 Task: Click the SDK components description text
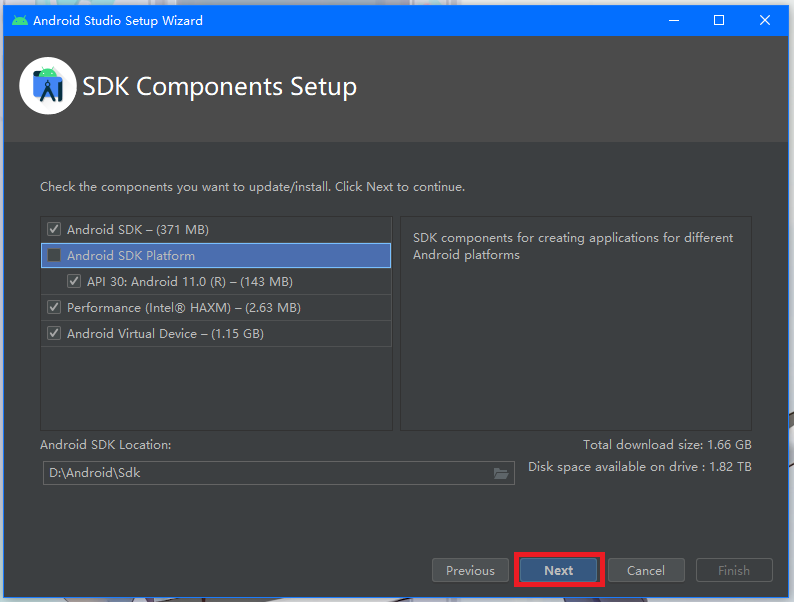click(x=573, y=246)
